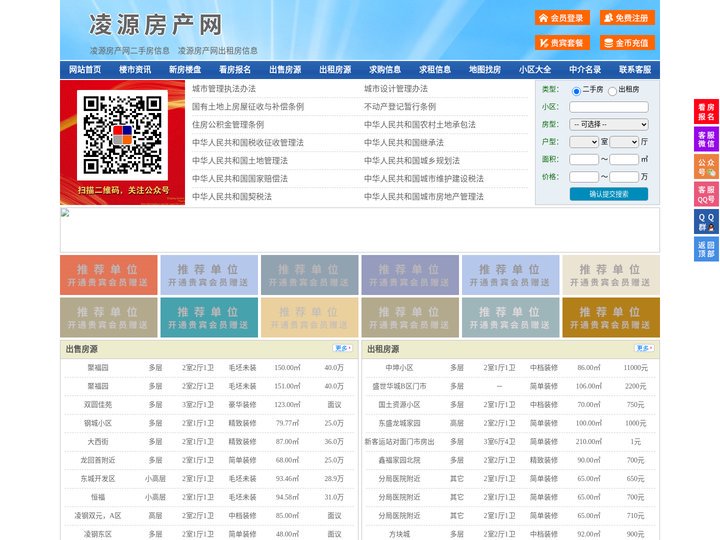This screenshot has width=720, height=540.
Task: Open 不动产登记暂行条例 link
Action: coord(400,107)
